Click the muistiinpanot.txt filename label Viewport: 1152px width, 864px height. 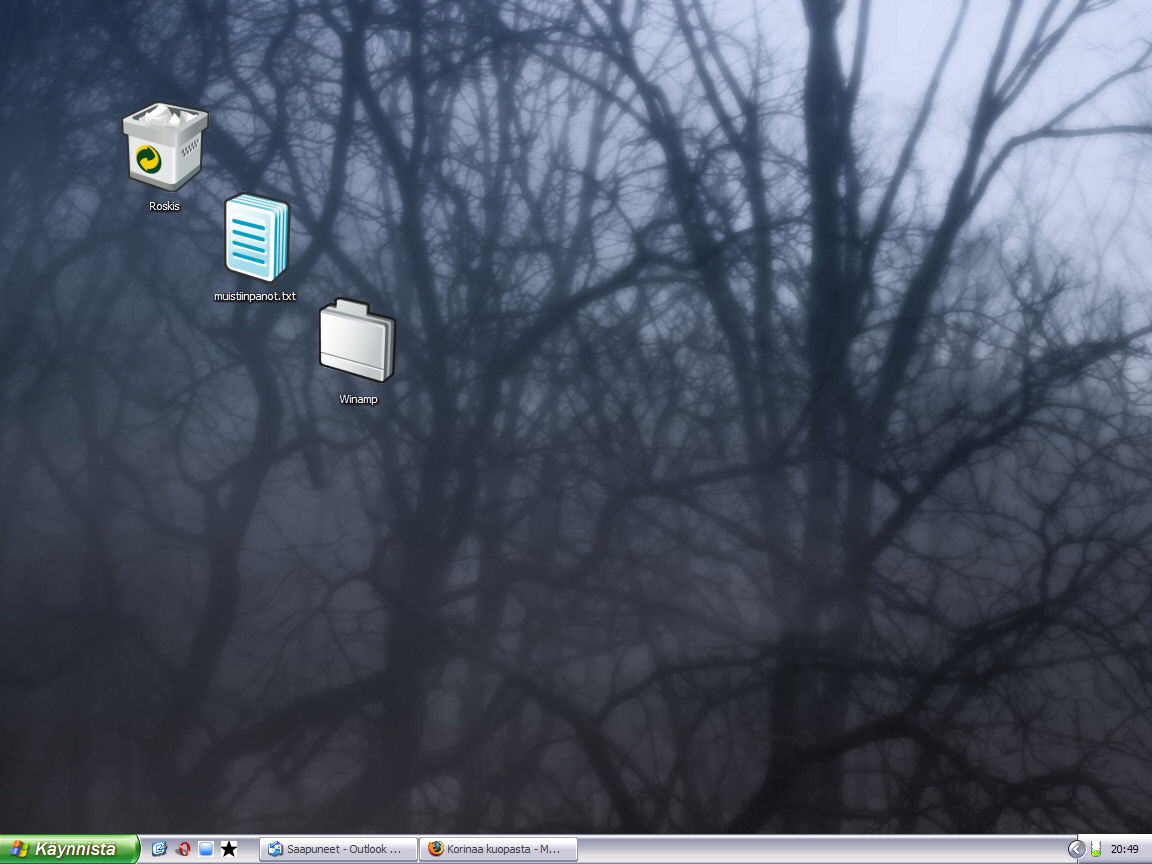pos(255,296)
